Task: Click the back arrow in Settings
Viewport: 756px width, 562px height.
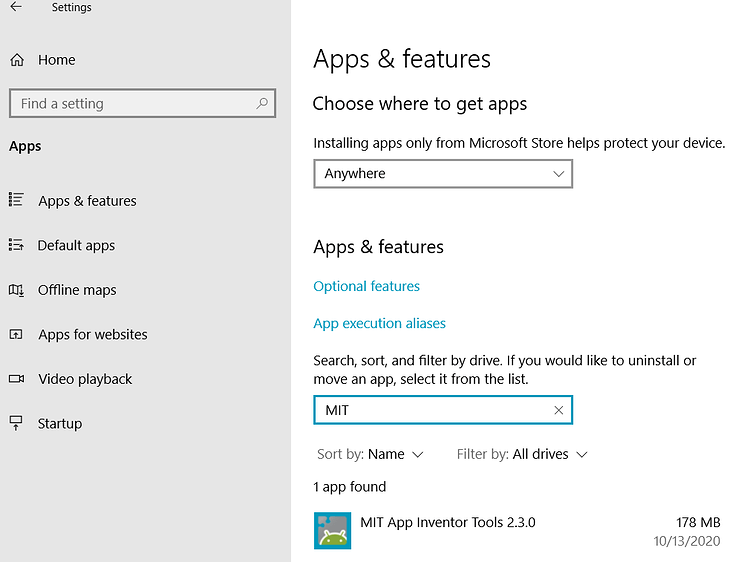Action: click(x=16, y=7)
